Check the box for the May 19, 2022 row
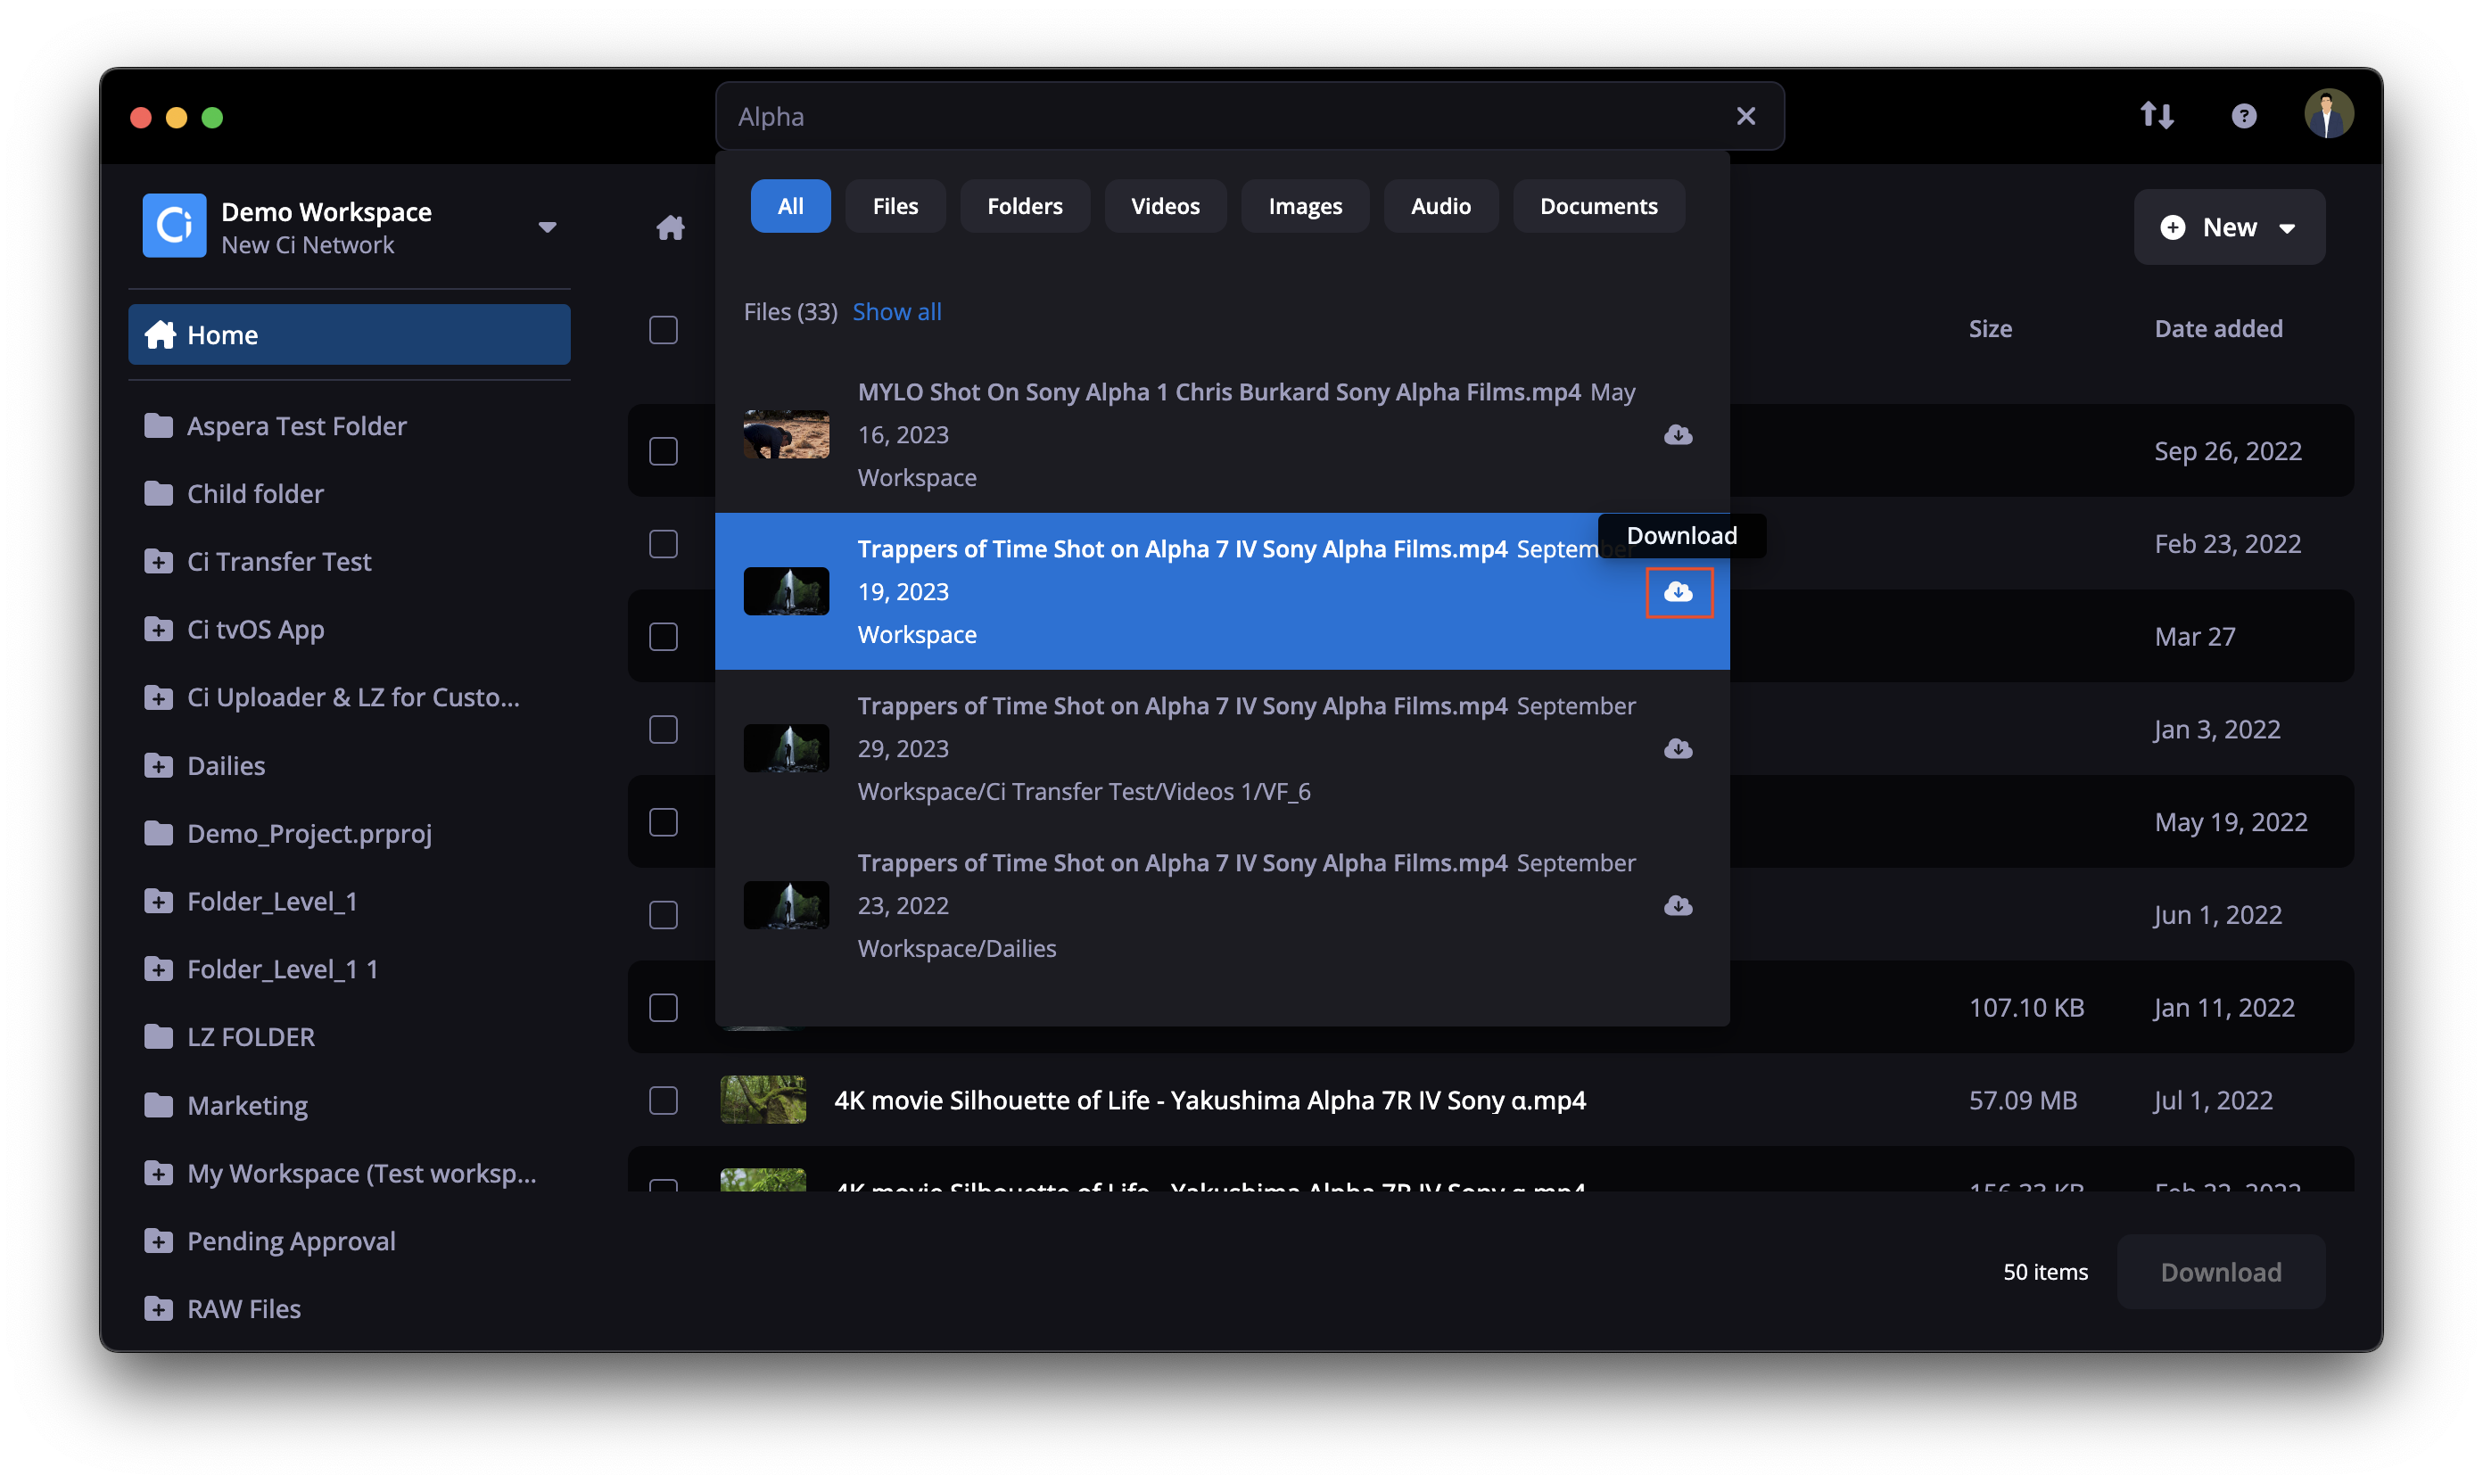Image resolution: width=2483 pixels, height=1484 pixels. coord(663,822)
